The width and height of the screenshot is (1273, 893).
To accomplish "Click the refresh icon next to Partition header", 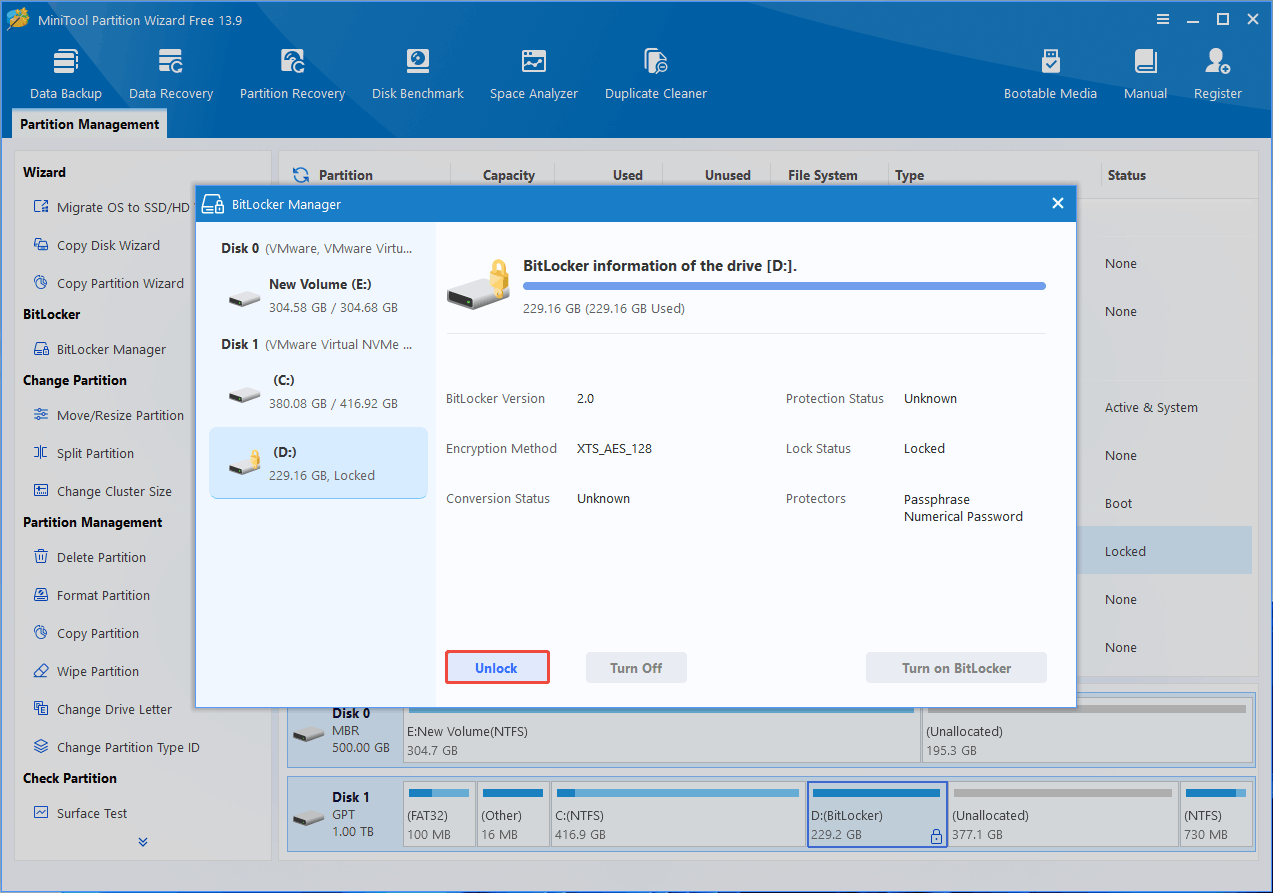I will 301,175.
